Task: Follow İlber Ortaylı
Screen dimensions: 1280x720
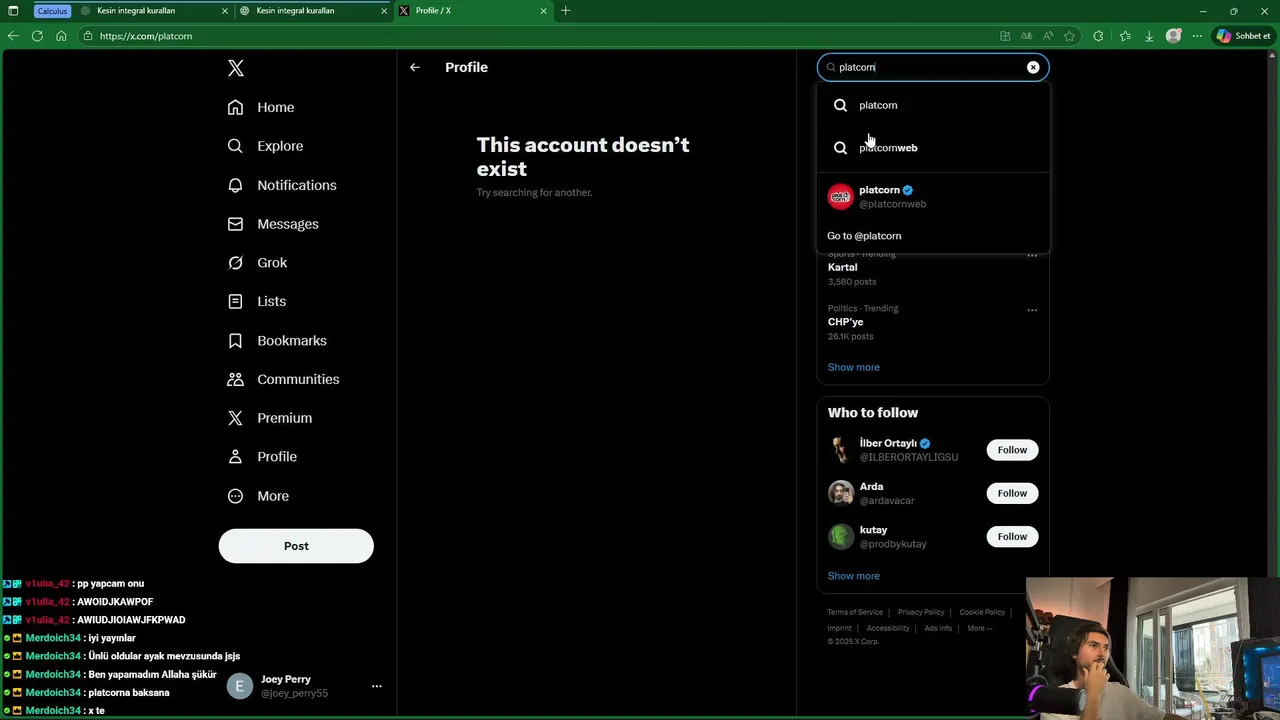Action: (1012, 450)
